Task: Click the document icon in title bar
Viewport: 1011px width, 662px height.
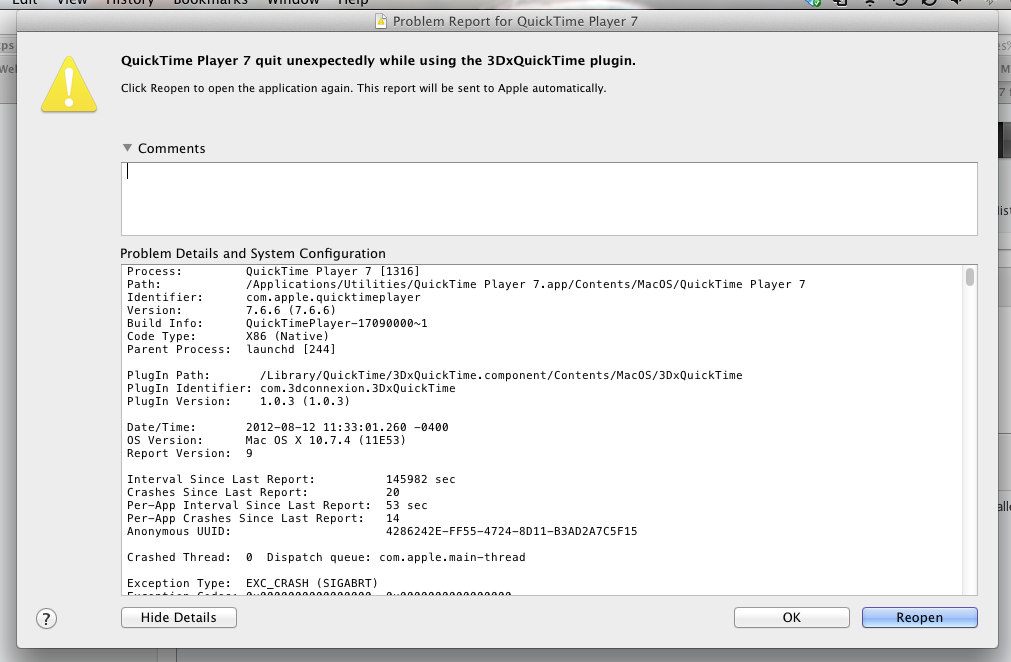Action: [381, 21]
